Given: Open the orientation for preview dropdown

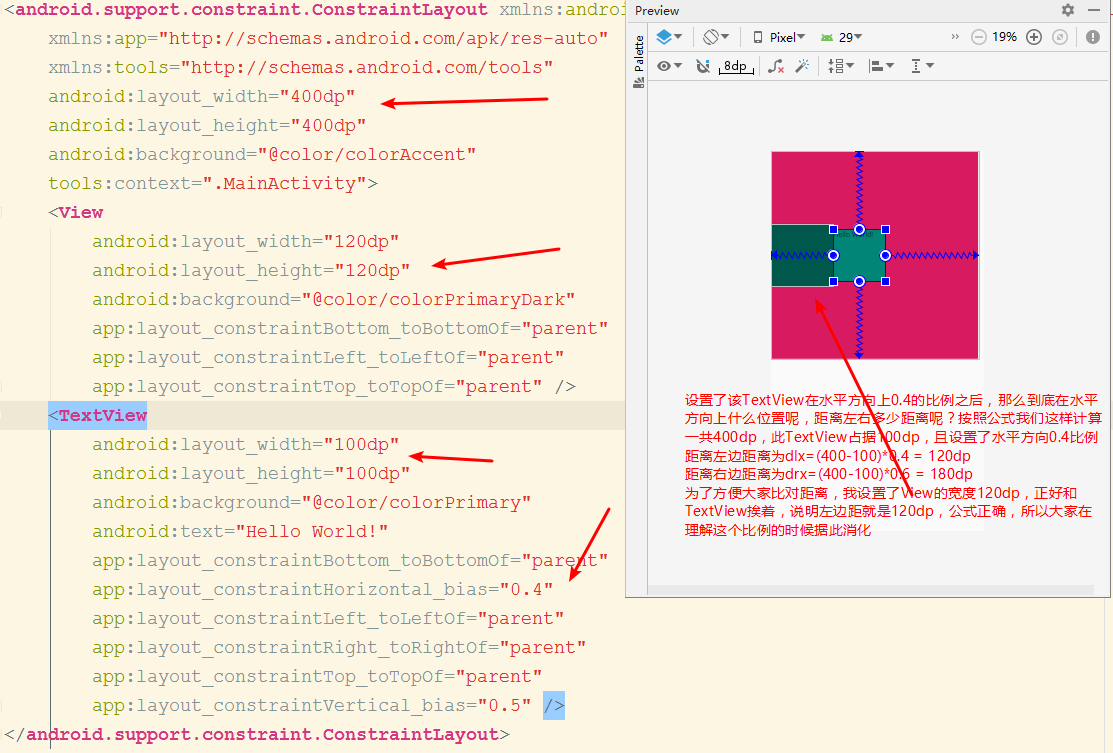Looking at the screenshot, I should click(x=716, y=37).
